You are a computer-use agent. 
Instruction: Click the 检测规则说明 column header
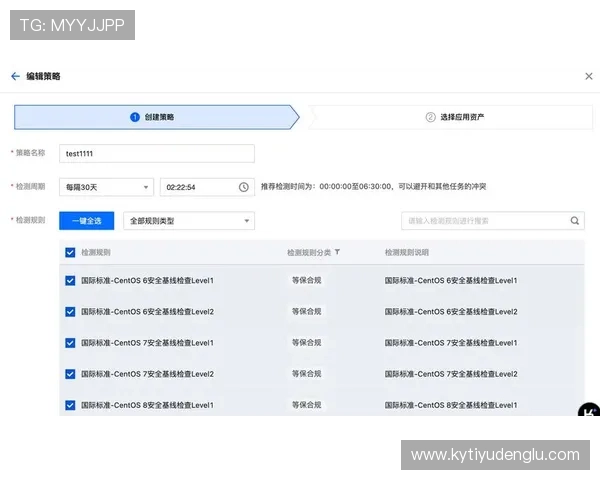[406, 252]
